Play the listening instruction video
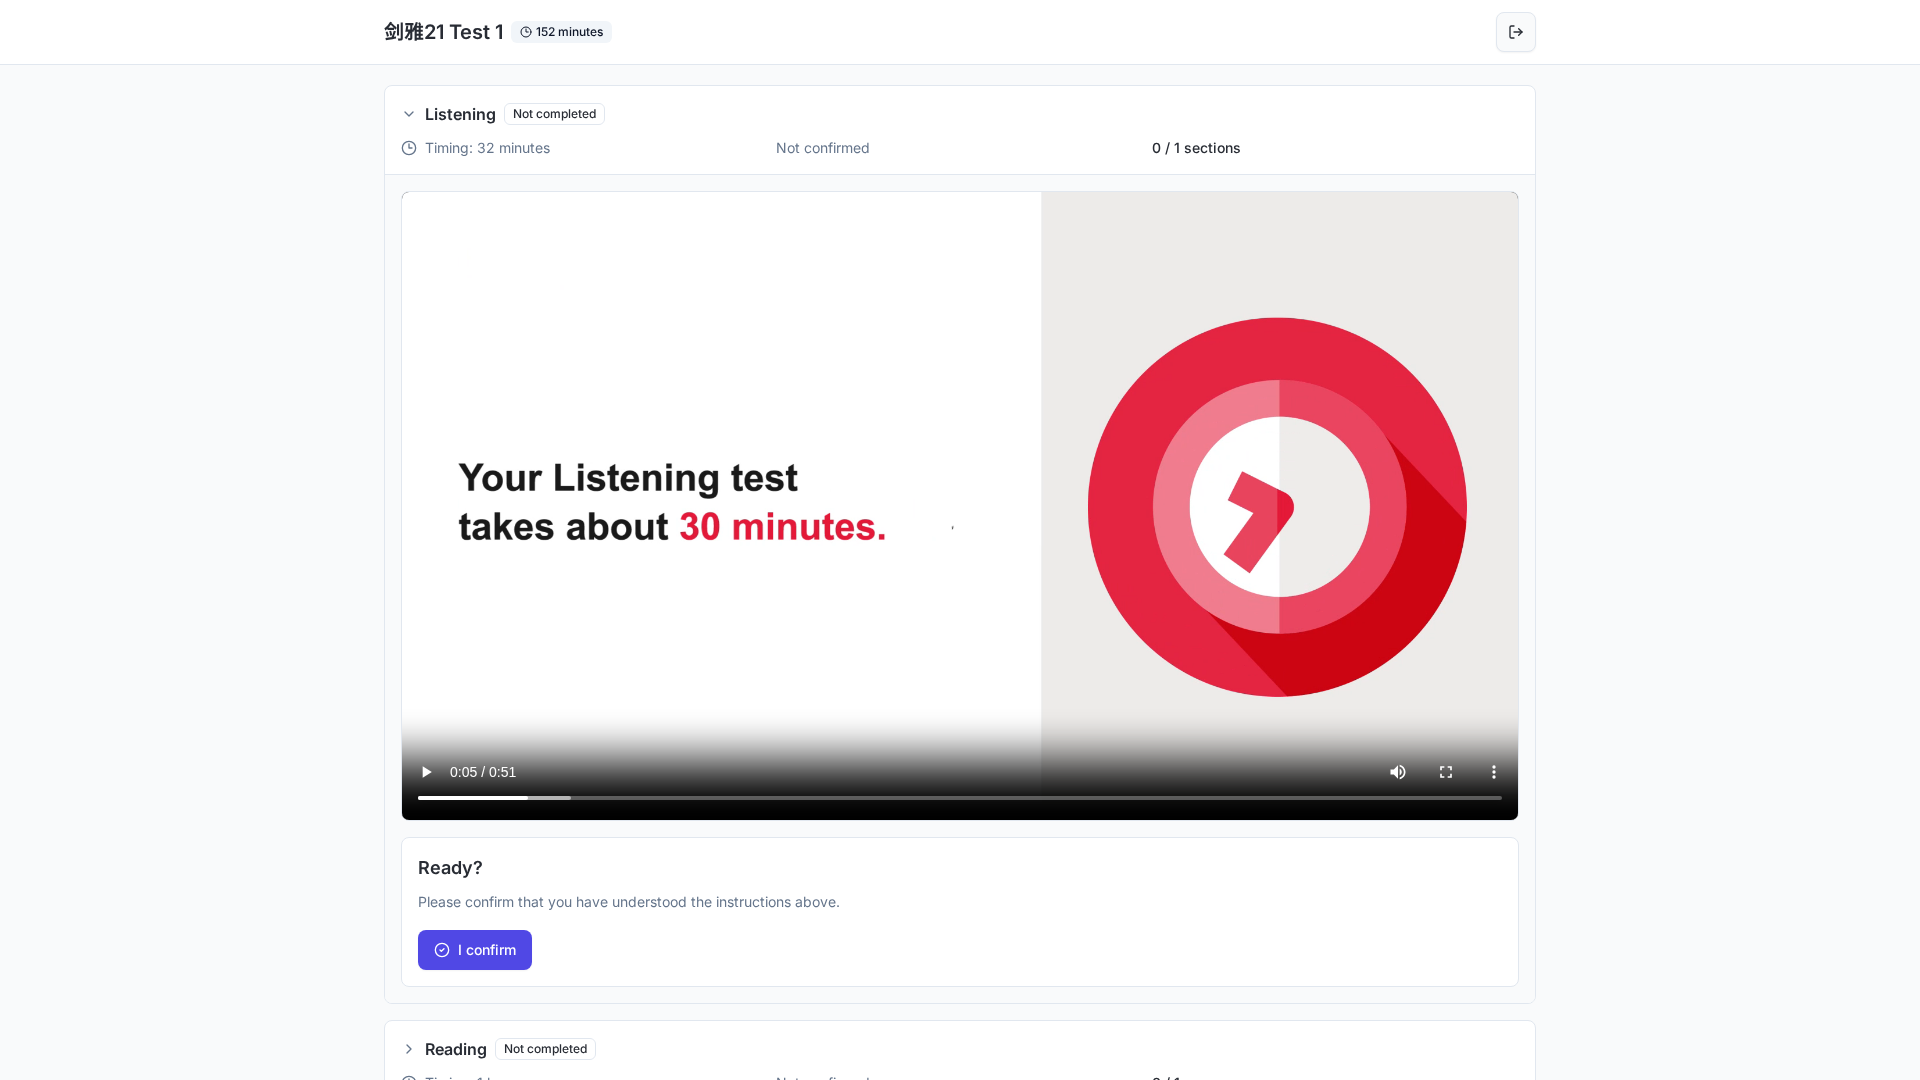Viewport: 1920px width, 1080px height. pyautogui.click(x=426, y=772)
